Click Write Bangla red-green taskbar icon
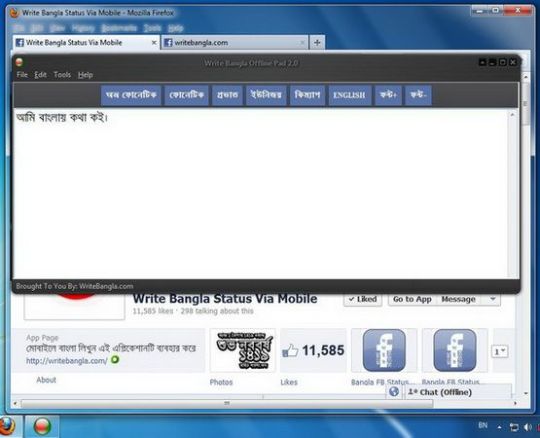 (42, 427)
